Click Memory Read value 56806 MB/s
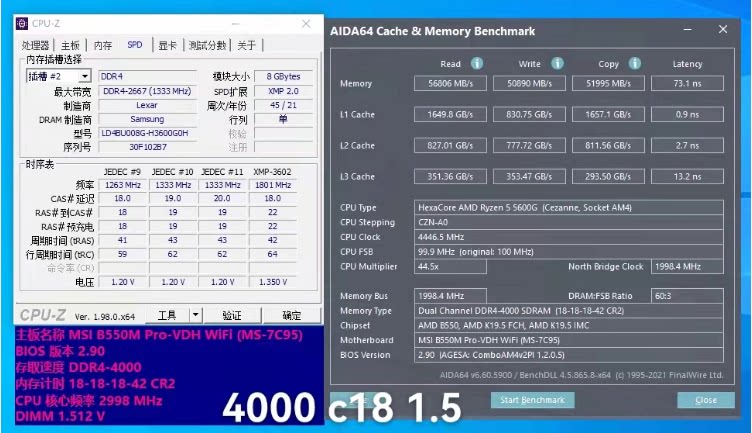This screenshot has width=752, height=433. point(450,83)
